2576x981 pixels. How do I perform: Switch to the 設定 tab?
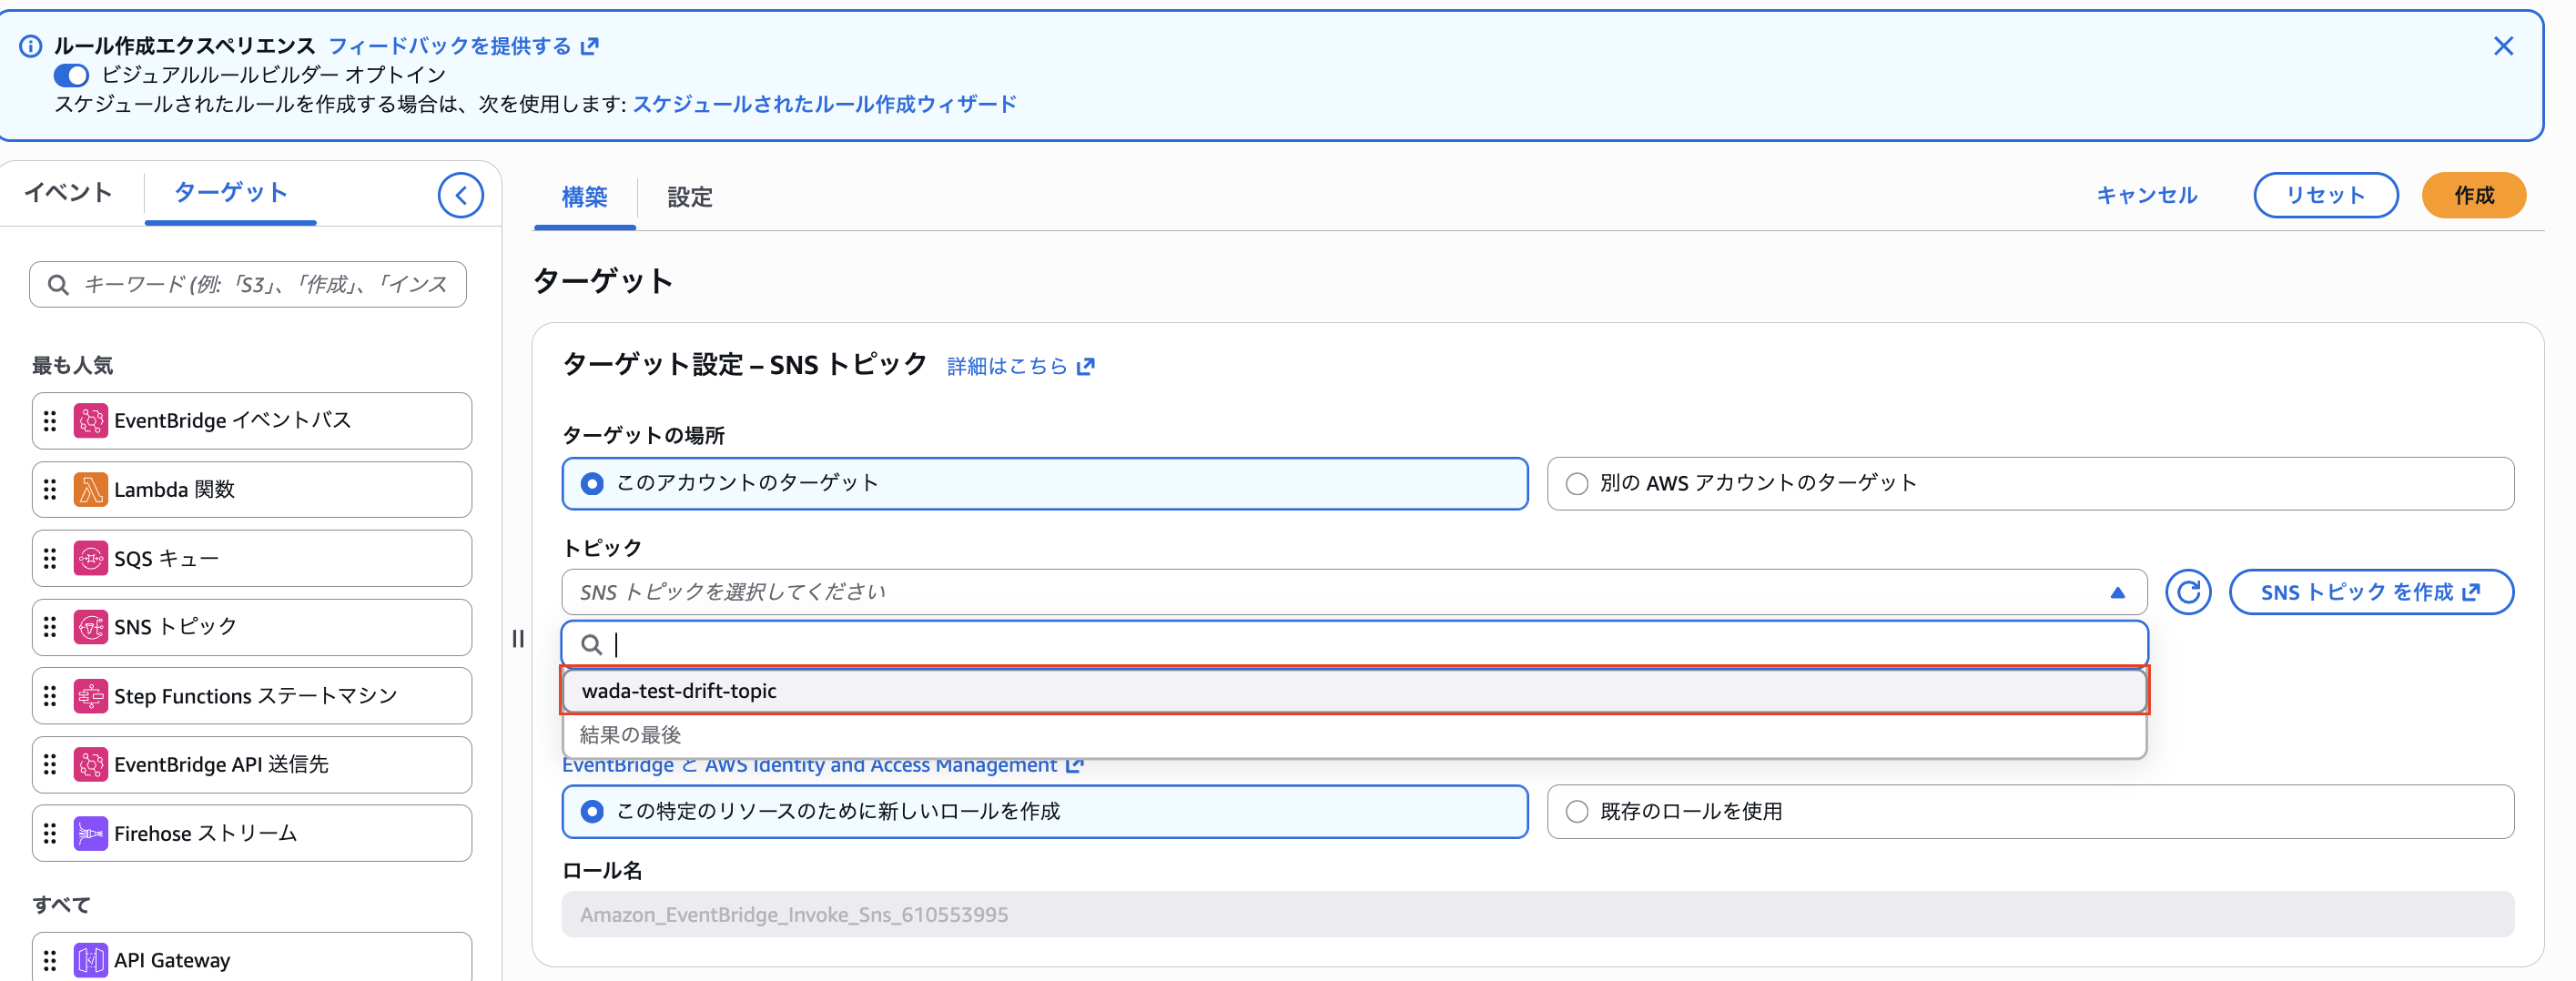point(688,197)
